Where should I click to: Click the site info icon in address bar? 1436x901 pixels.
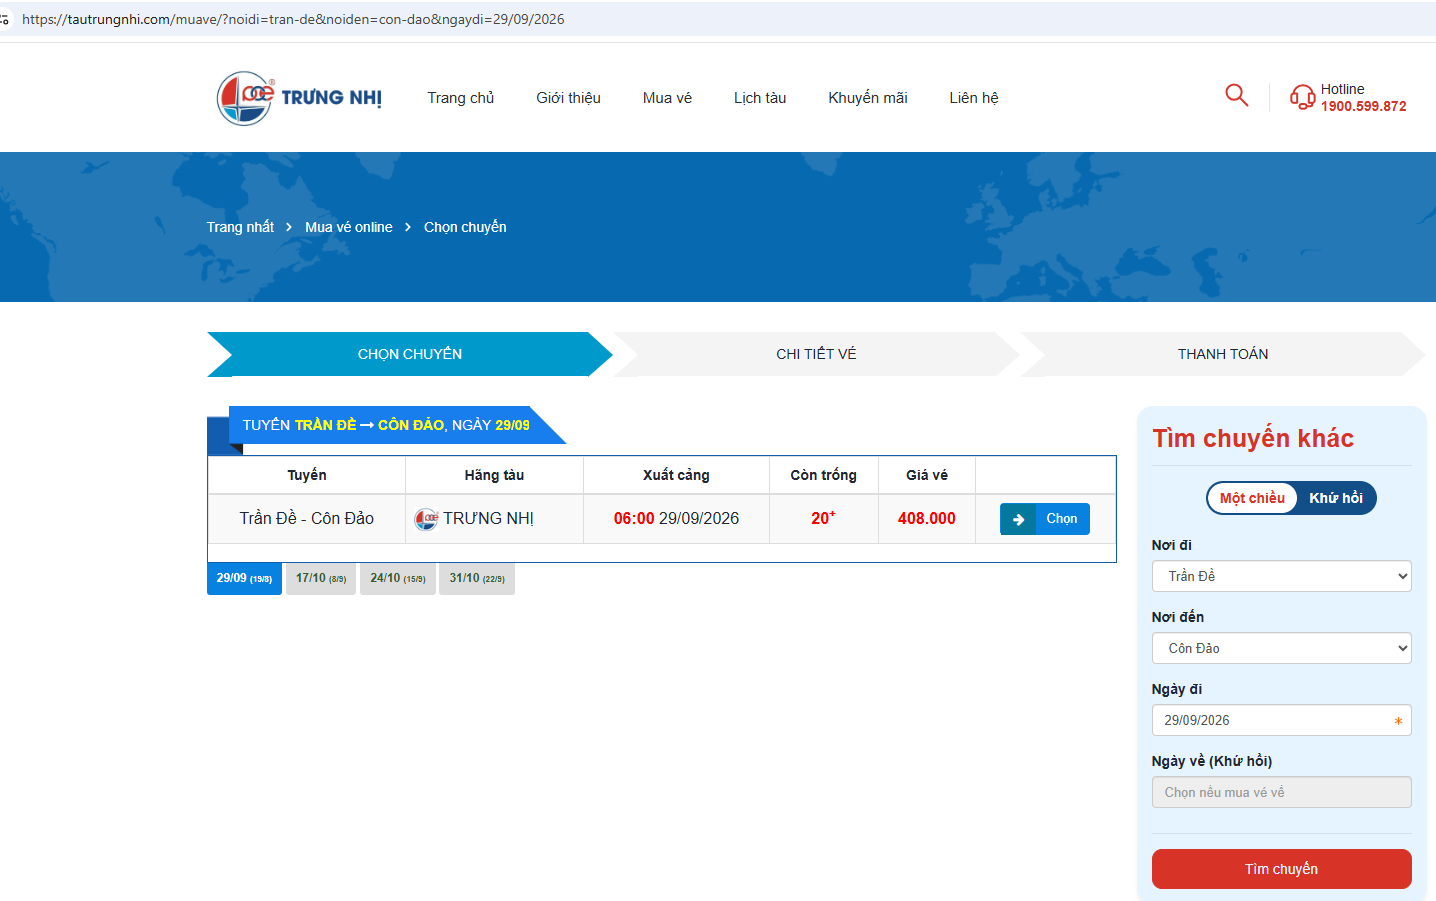[5, 19]
